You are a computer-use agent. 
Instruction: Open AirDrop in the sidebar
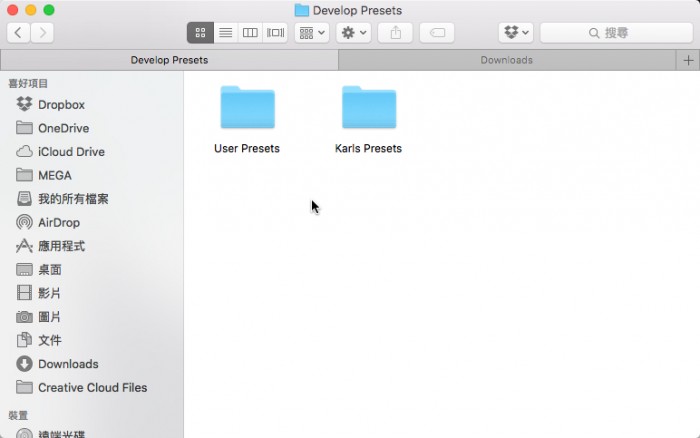pyautogui.click(x=58, y=223)
